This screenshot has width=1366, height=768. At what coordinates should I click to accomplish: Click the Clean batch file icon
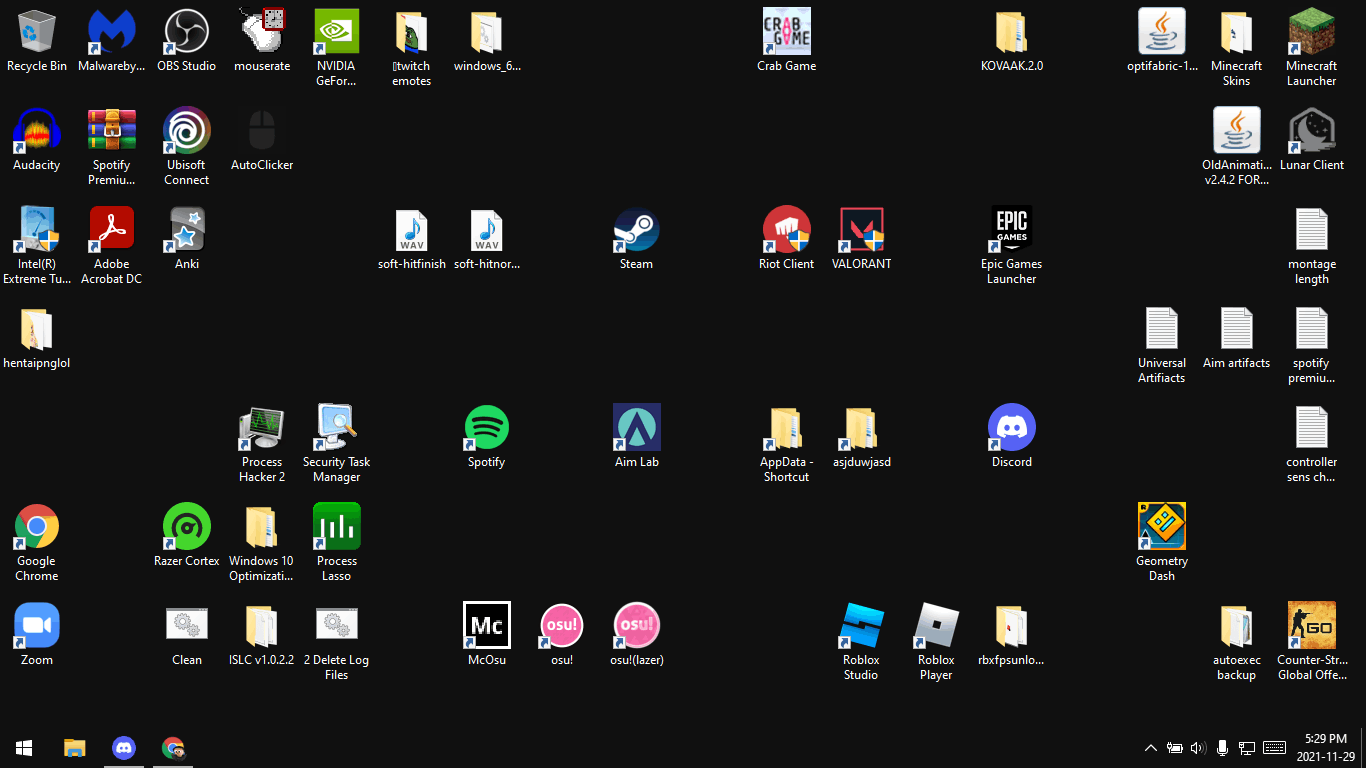[x=187, y=626]
